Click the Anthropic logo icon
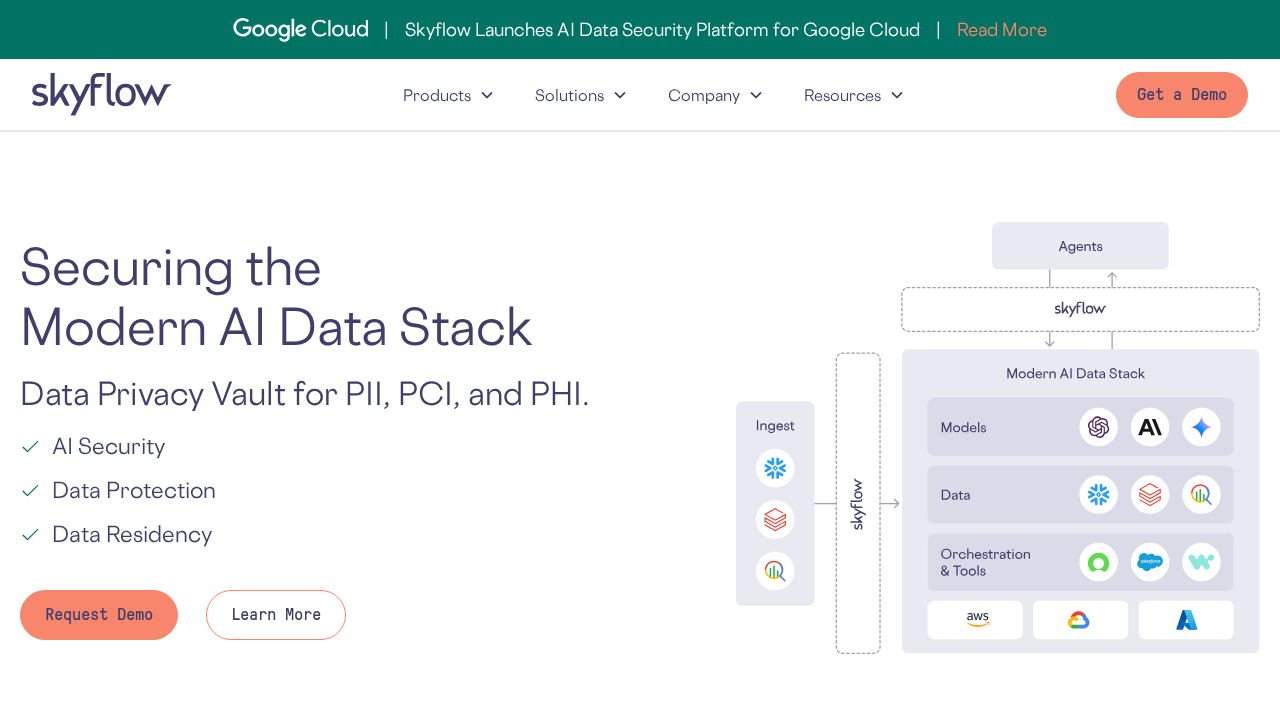 pos(1150,427)
